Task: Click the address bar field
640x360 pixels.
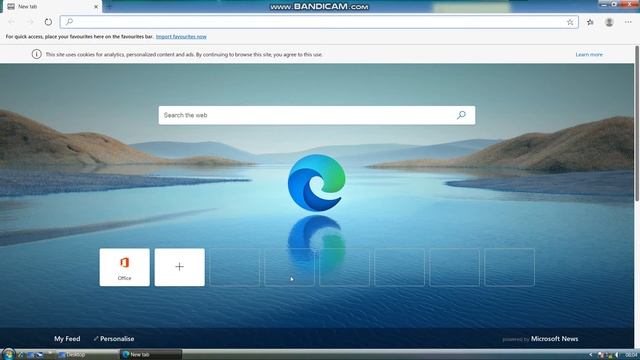Action: tap(319, 22)
